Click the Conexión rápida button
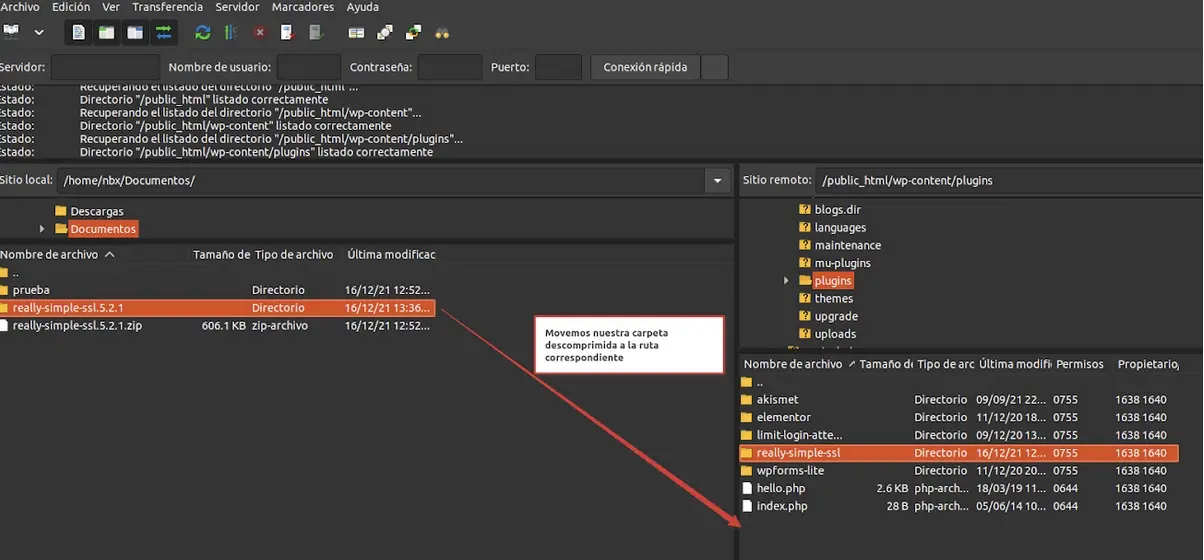 [645, 67]
